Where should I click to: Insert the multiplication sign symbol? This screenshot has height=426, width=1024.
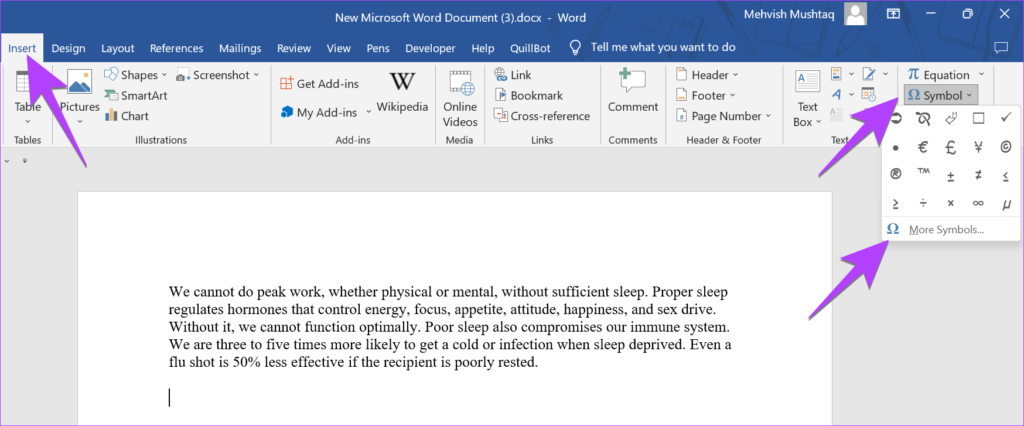(x=951, y=203)
